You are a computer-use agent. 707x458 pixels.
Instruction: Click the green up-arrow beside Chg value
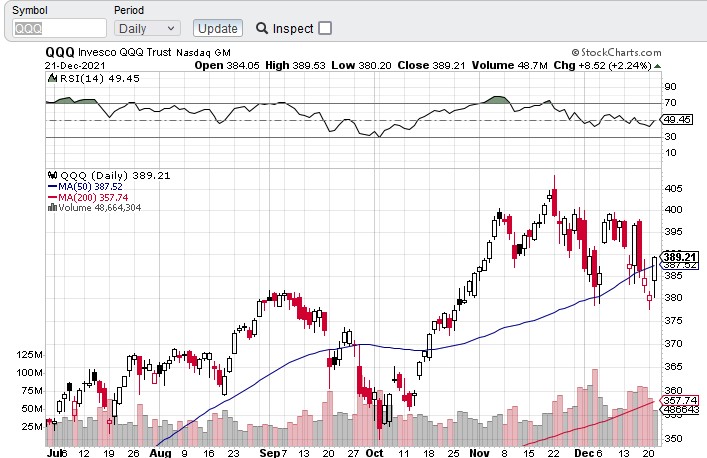pos(657,66)
